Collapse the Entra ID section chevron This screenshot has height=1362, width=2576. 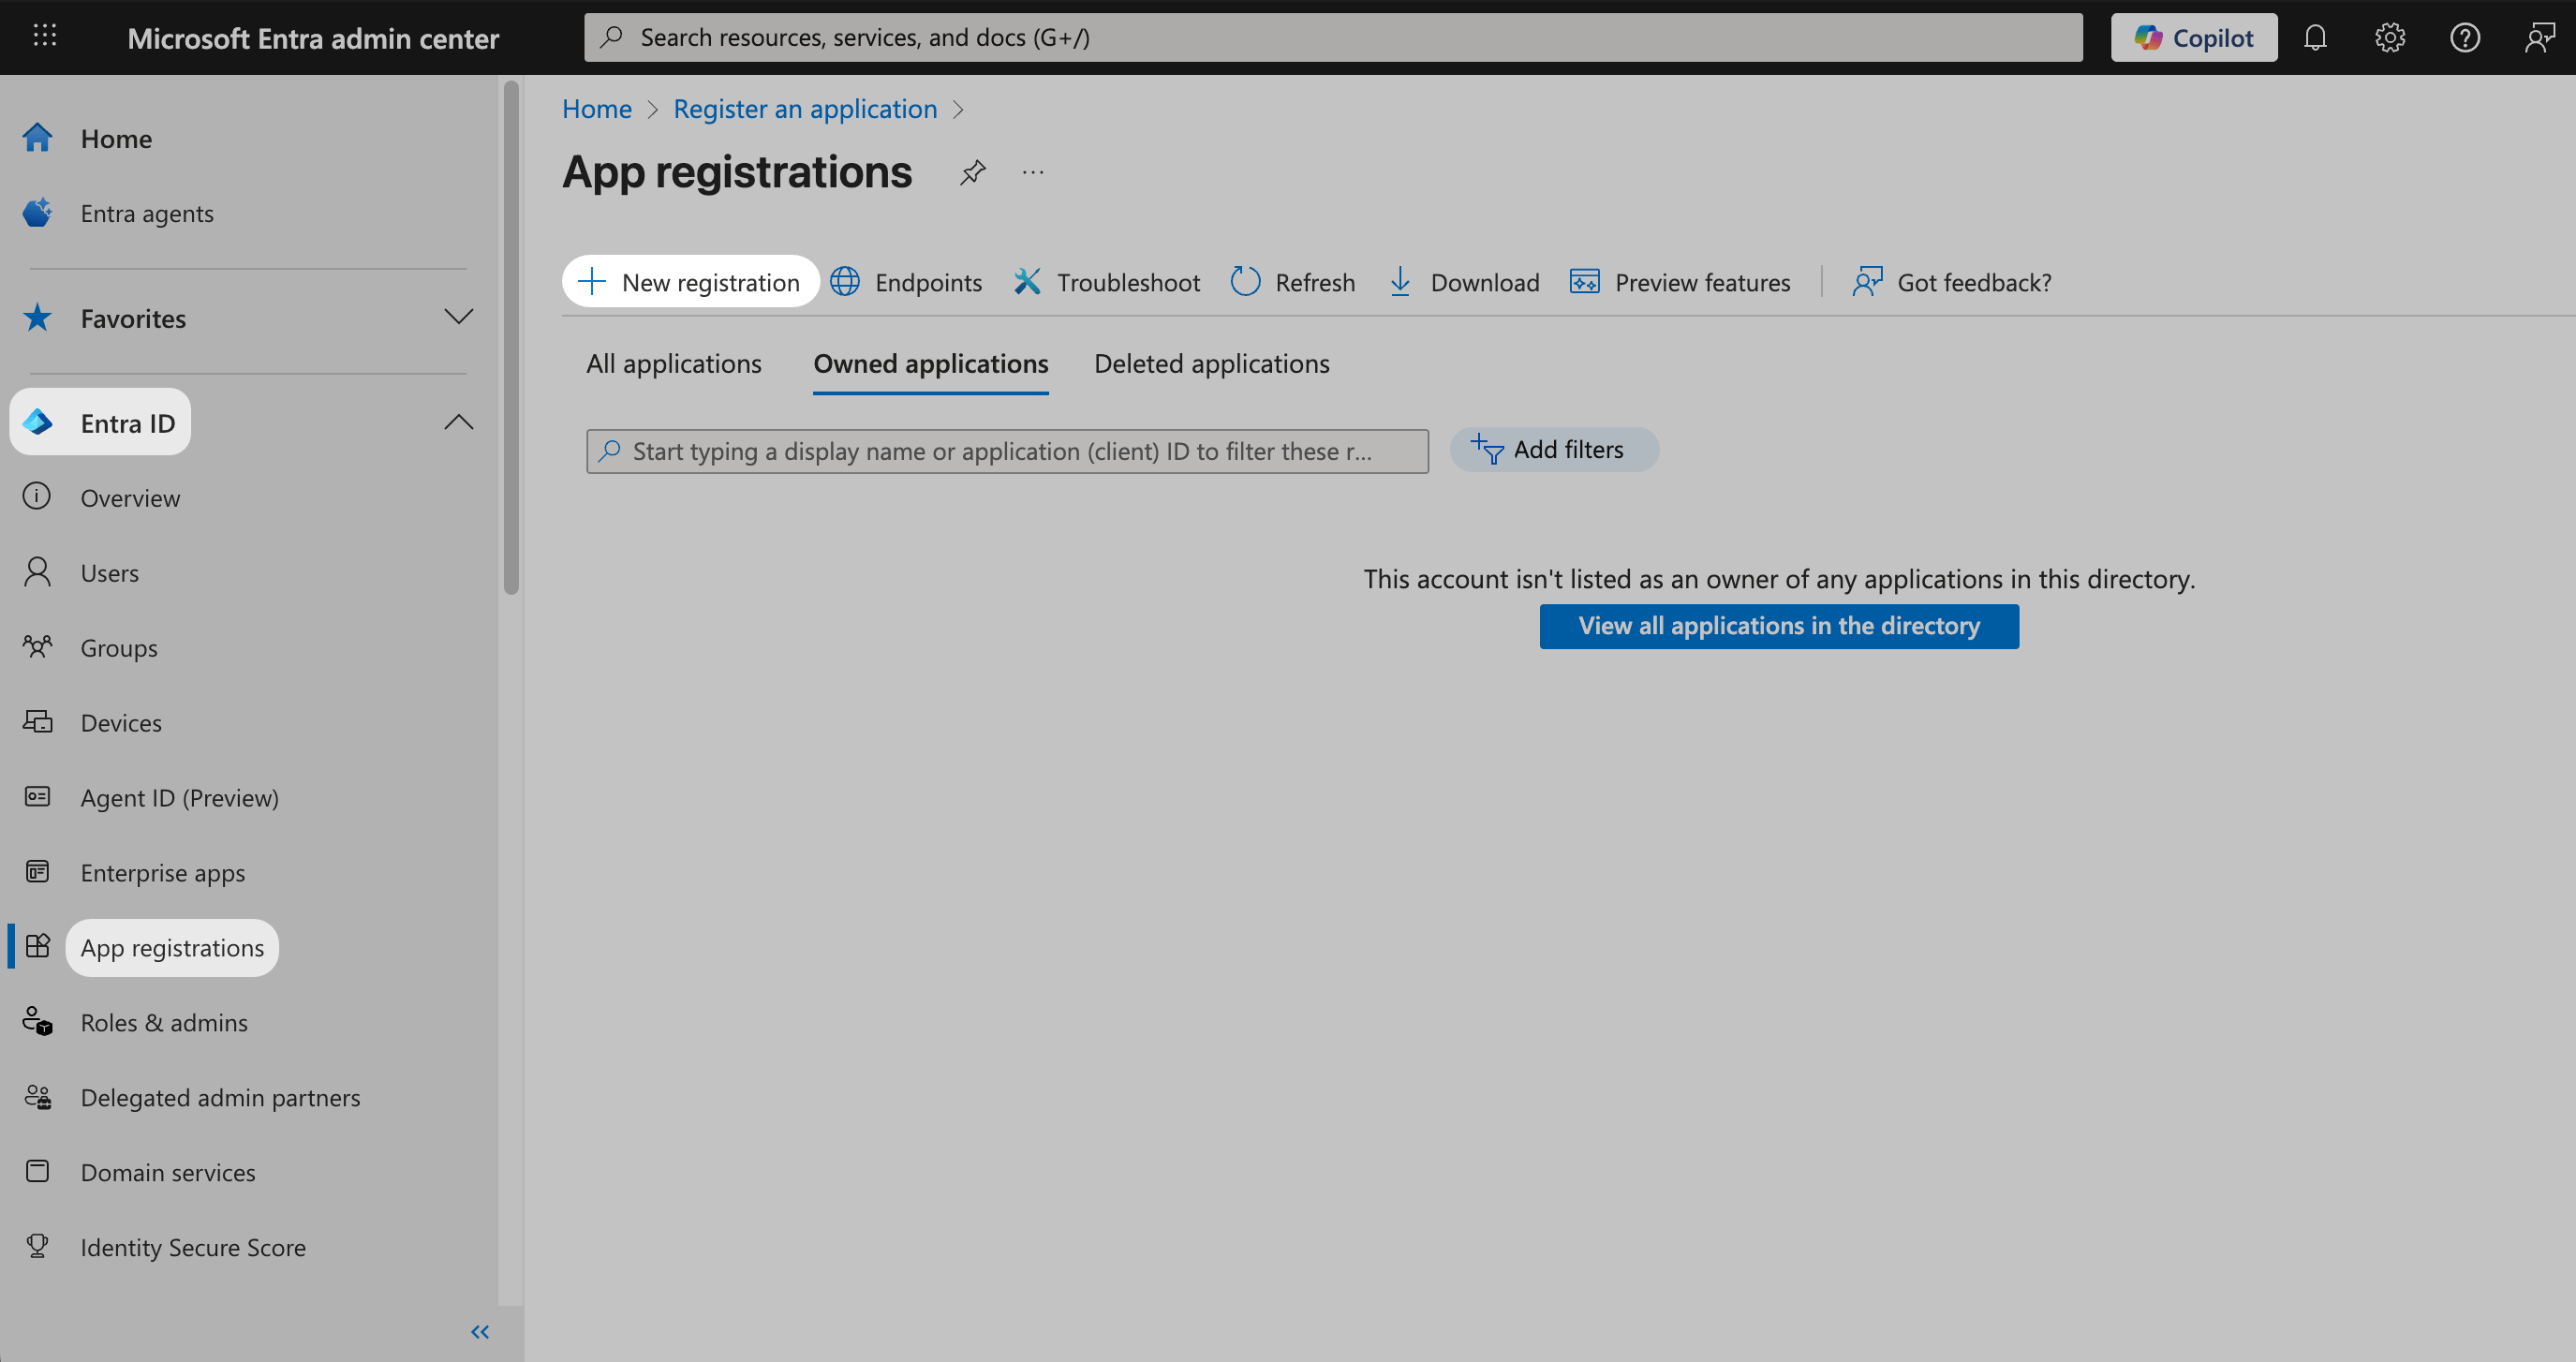[458, 422]
